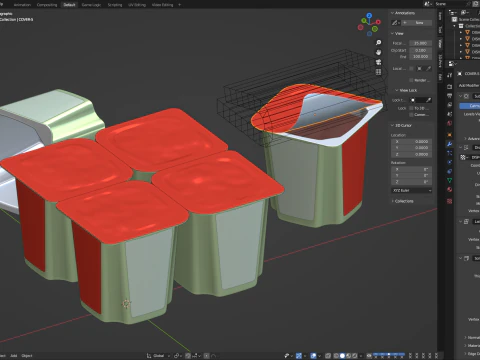Enable Lock To 3D Cursor checkbox
Viewport: 480px width, 360px height.
tap(411, 108)
